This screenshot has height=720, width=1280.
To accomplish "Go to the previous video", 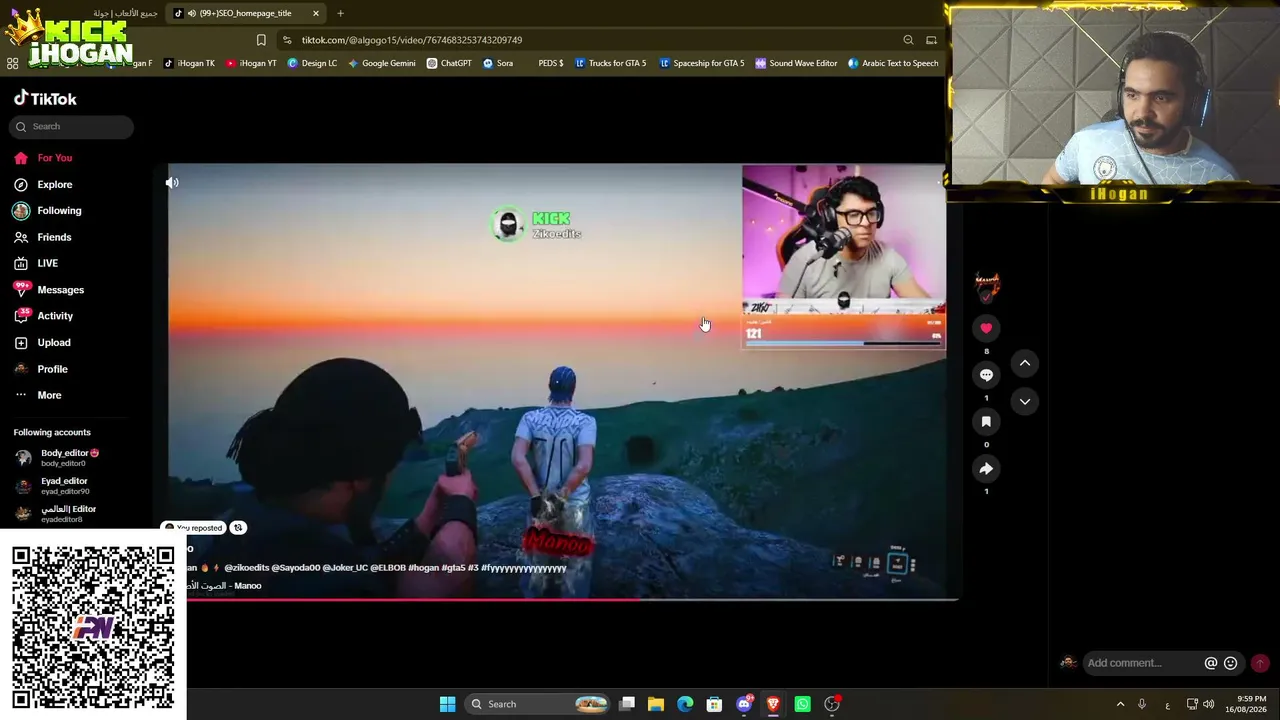I will (1025, 363).
